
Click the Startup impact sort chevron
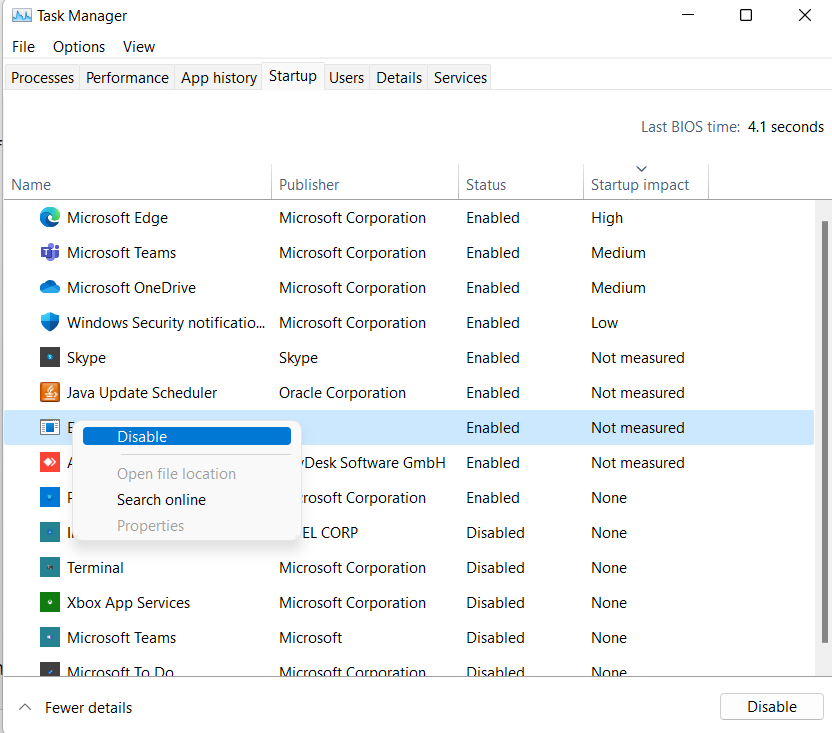coord(641,168)
